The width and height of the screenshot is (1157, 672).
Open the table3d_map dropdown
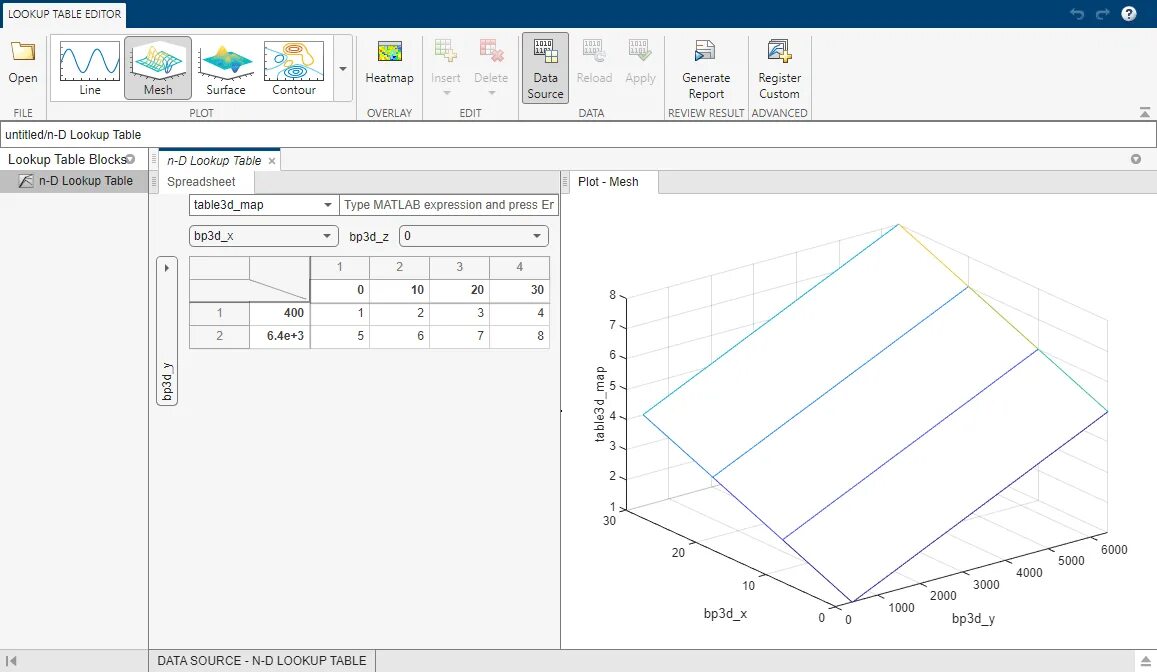263,205
